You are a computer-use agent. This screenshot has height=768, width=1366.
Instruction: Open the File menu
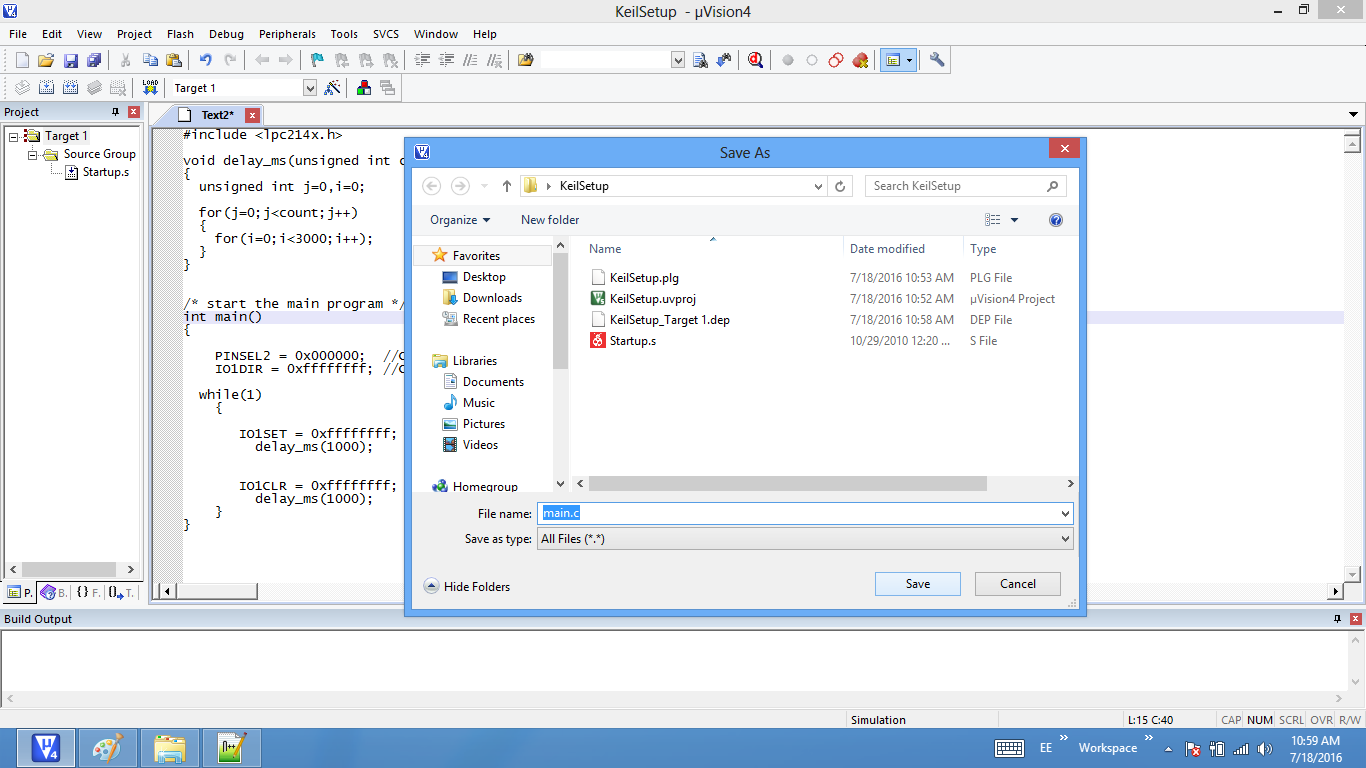tap(18, 34)
